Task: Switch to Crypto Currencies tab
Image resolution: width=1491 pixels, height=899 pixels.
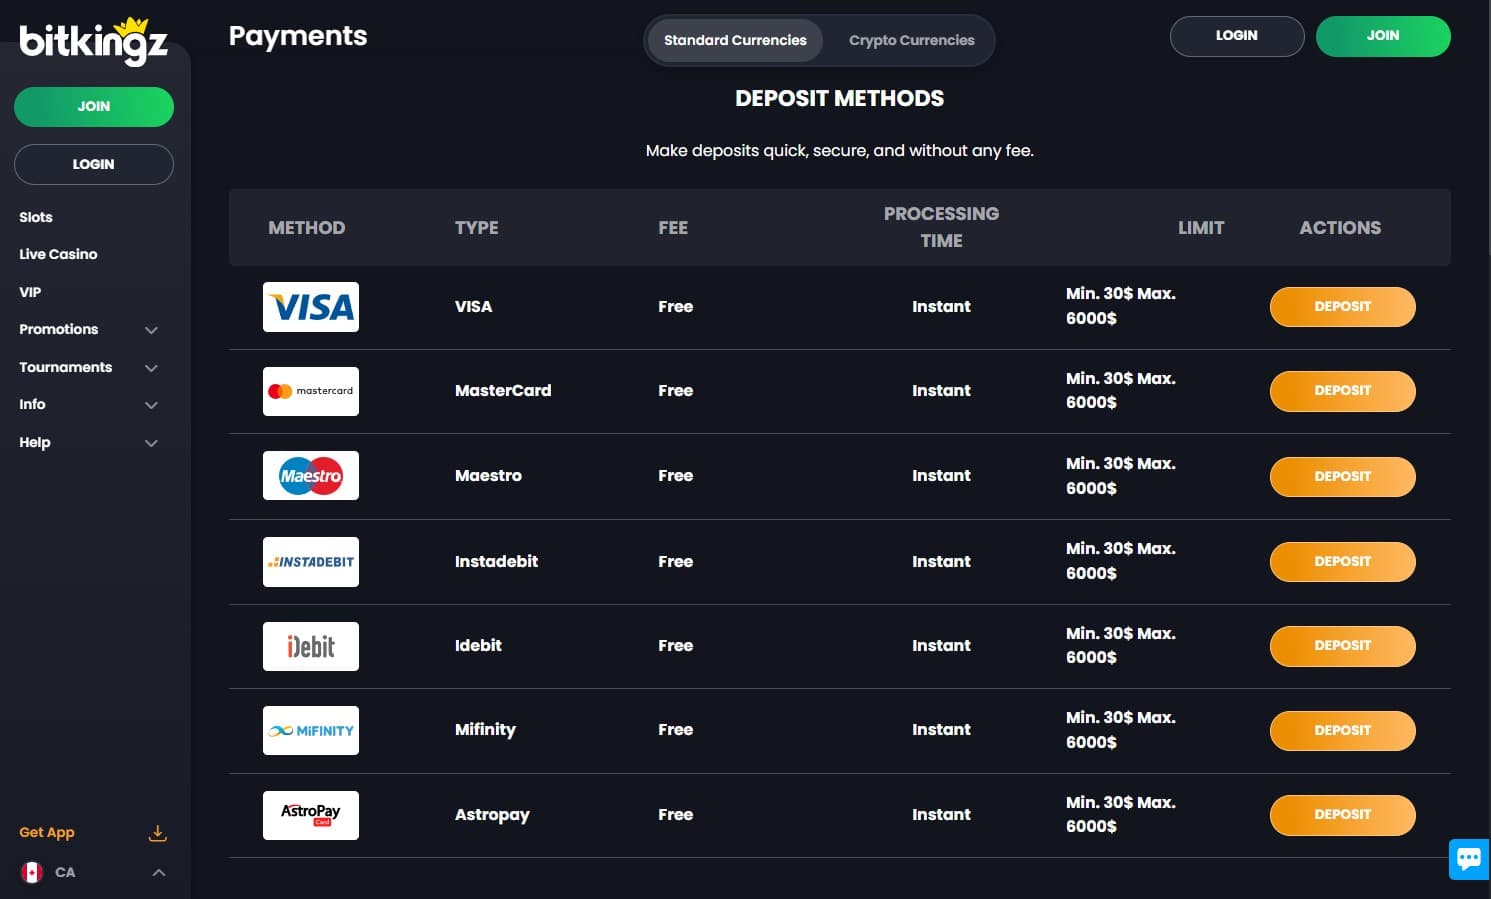Action: 911,40
